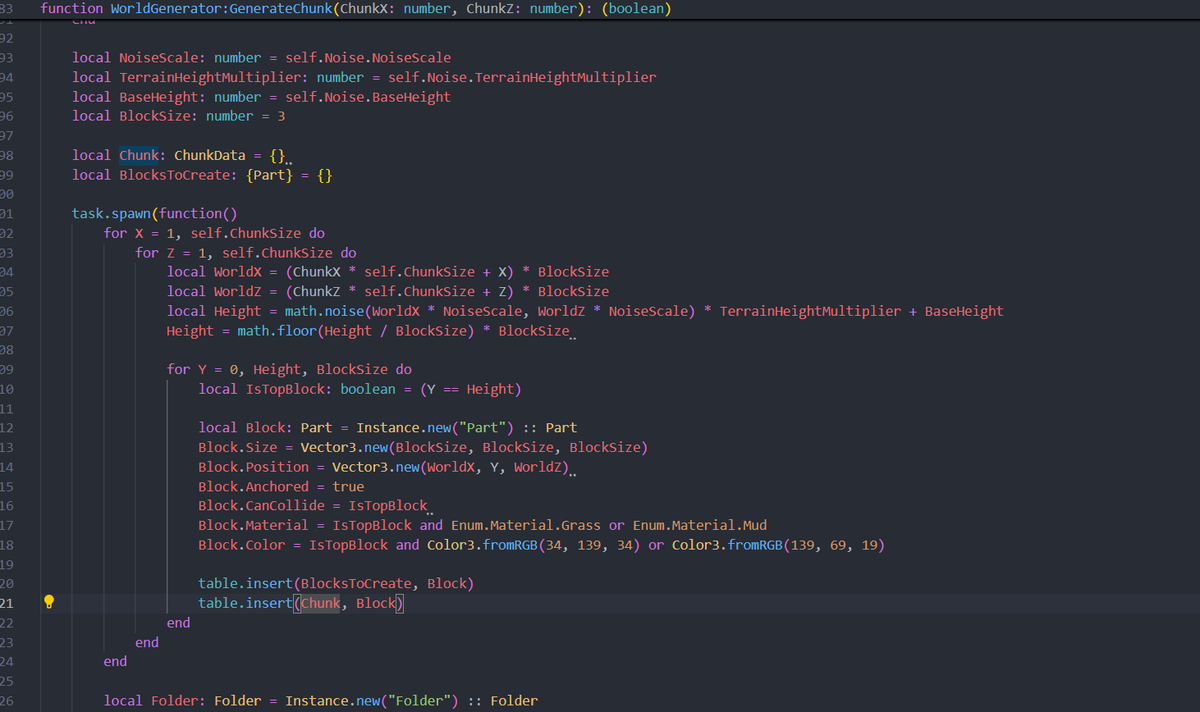
Task: Click 'Block.Anchored' property
Action: coord(253,486)
